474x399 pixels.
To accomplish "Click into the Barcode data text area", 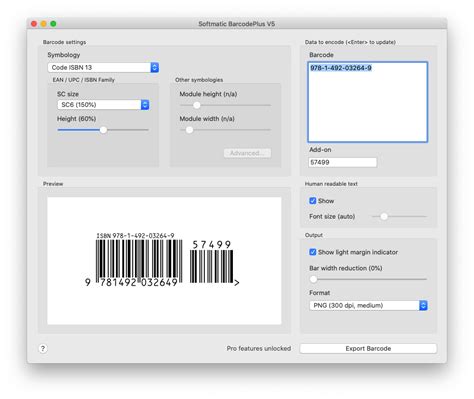I will [x=368, y=102].
